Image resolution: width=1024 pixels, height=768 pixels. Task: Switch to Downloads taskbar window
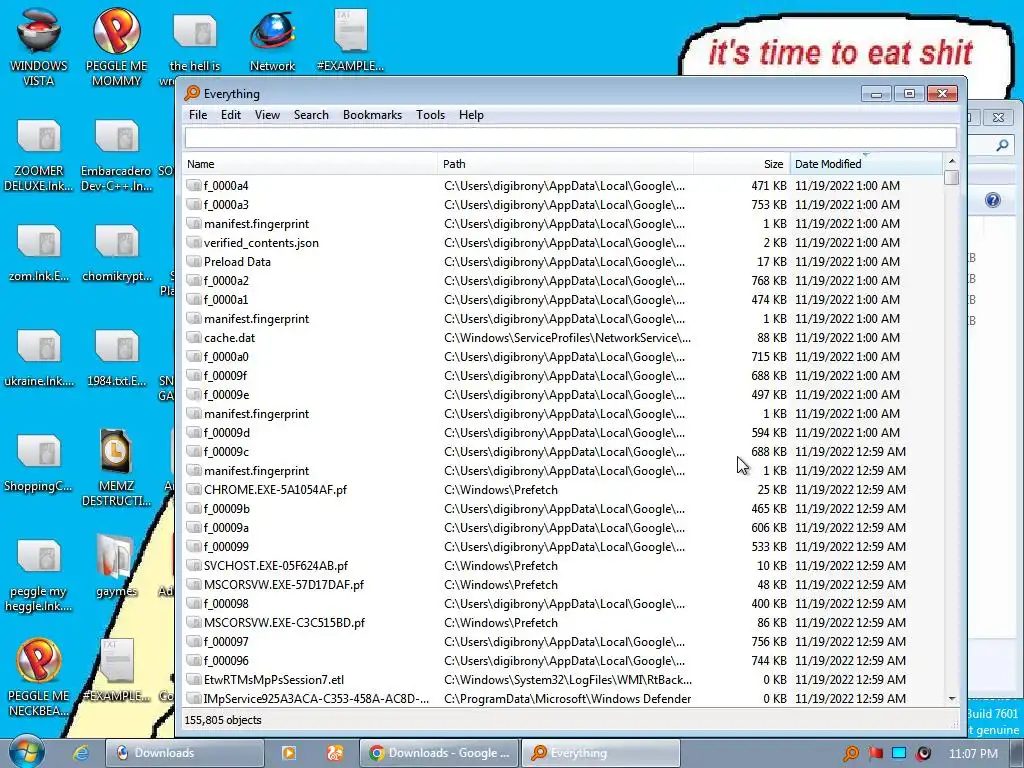[x=185, y=753]
